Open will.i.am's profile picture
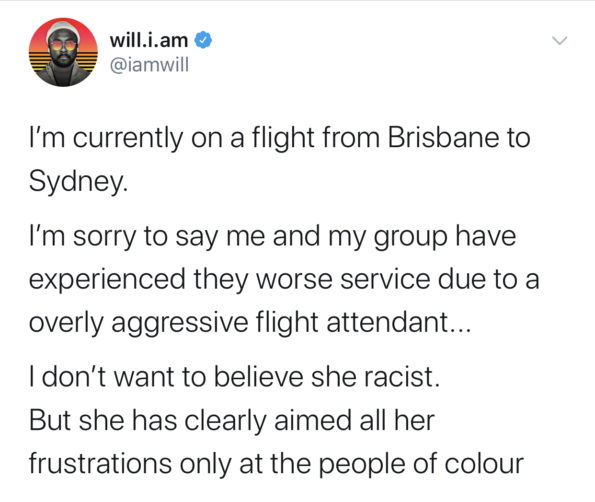 [x=63, y=52]
